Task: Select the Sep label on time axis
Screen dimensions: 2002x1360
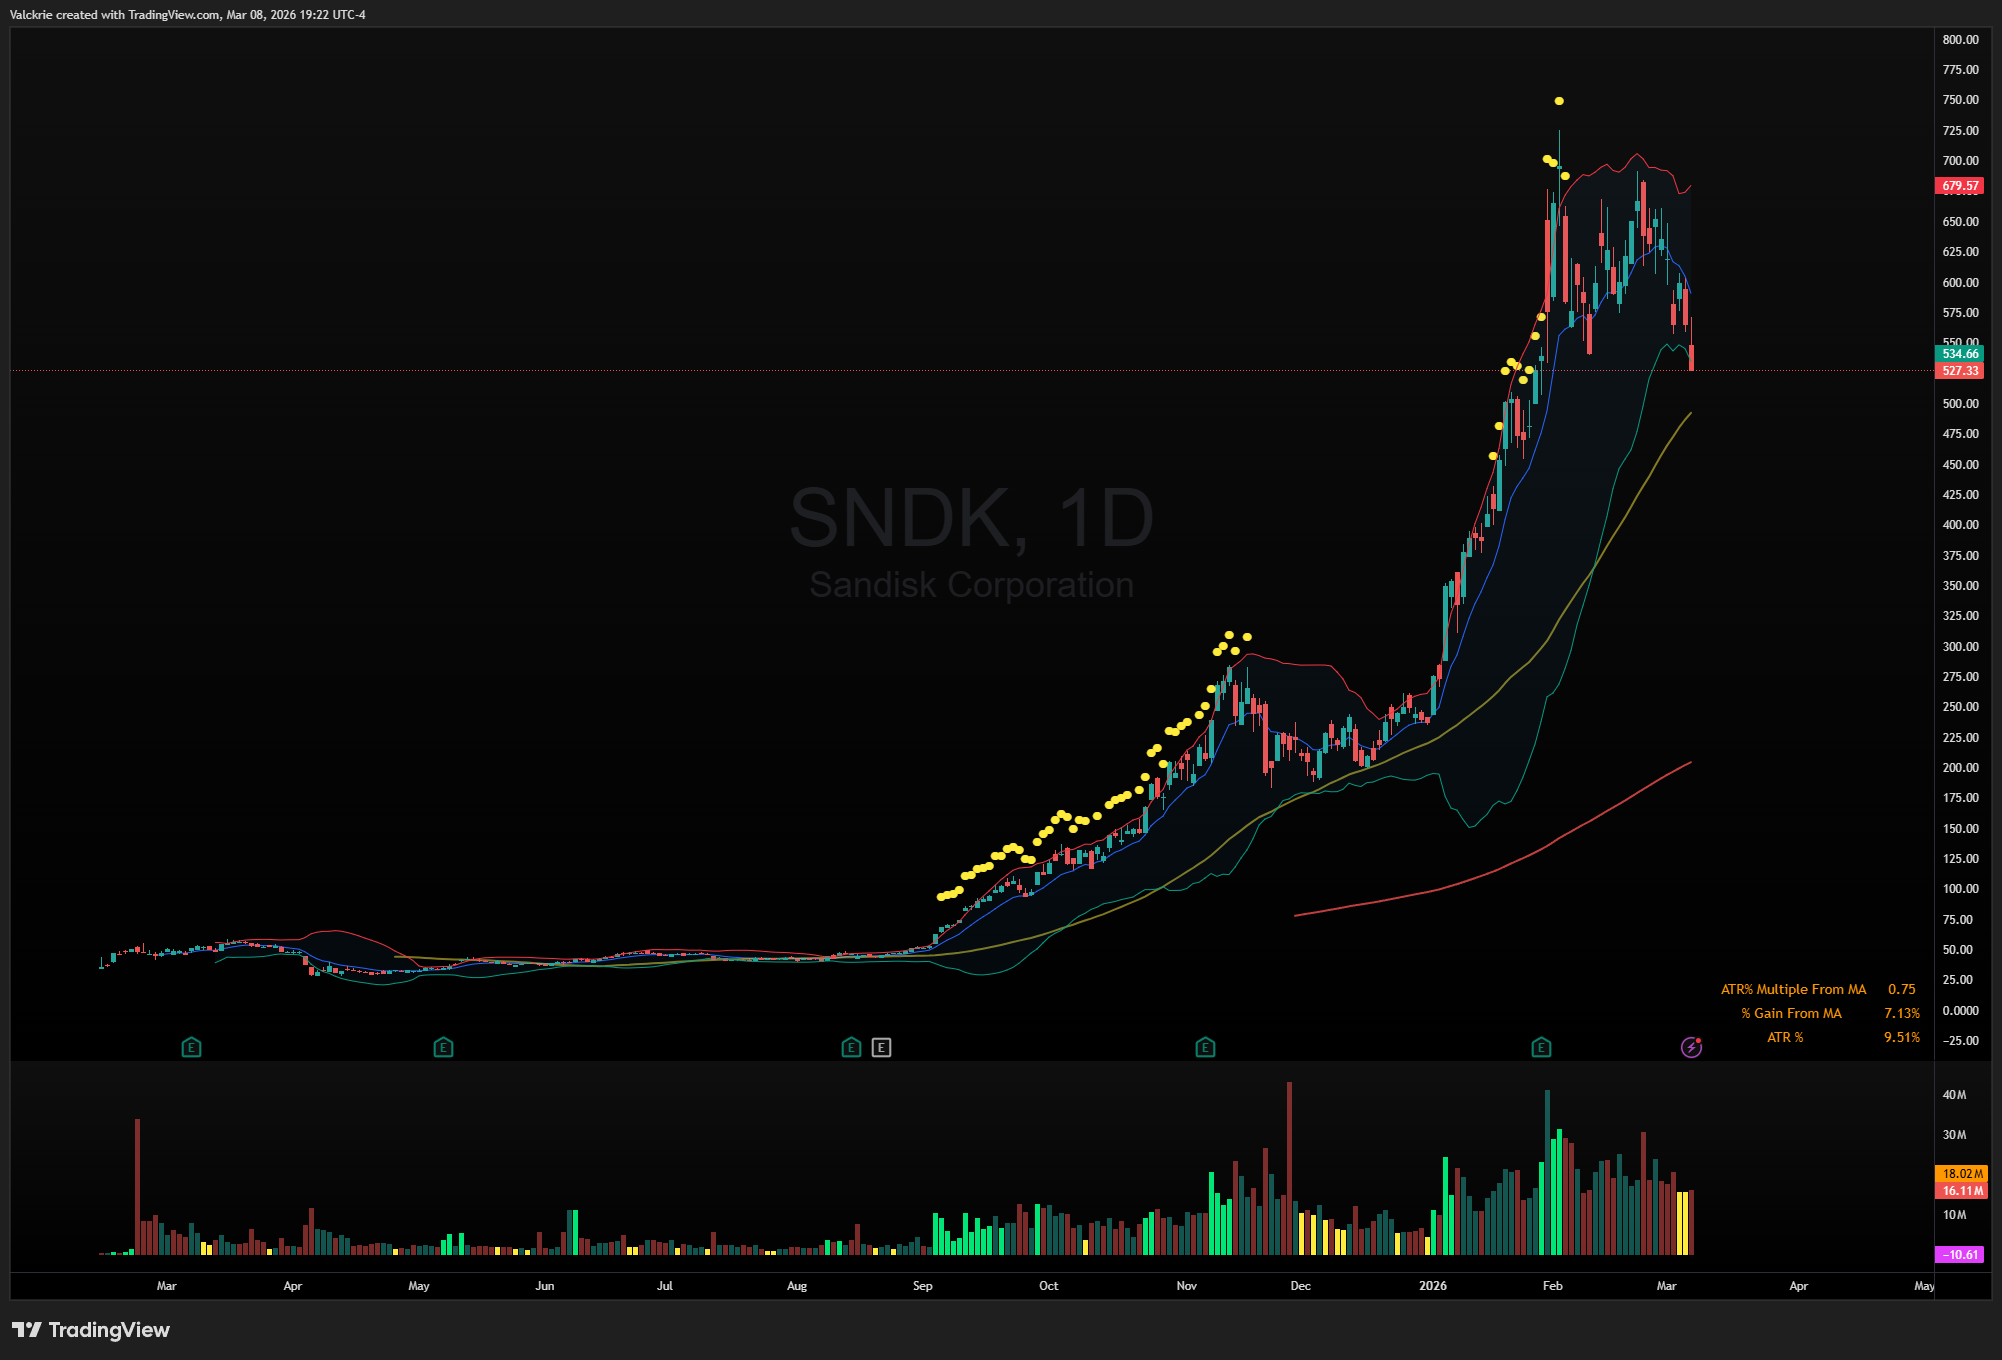Action: coord(922,1286)
